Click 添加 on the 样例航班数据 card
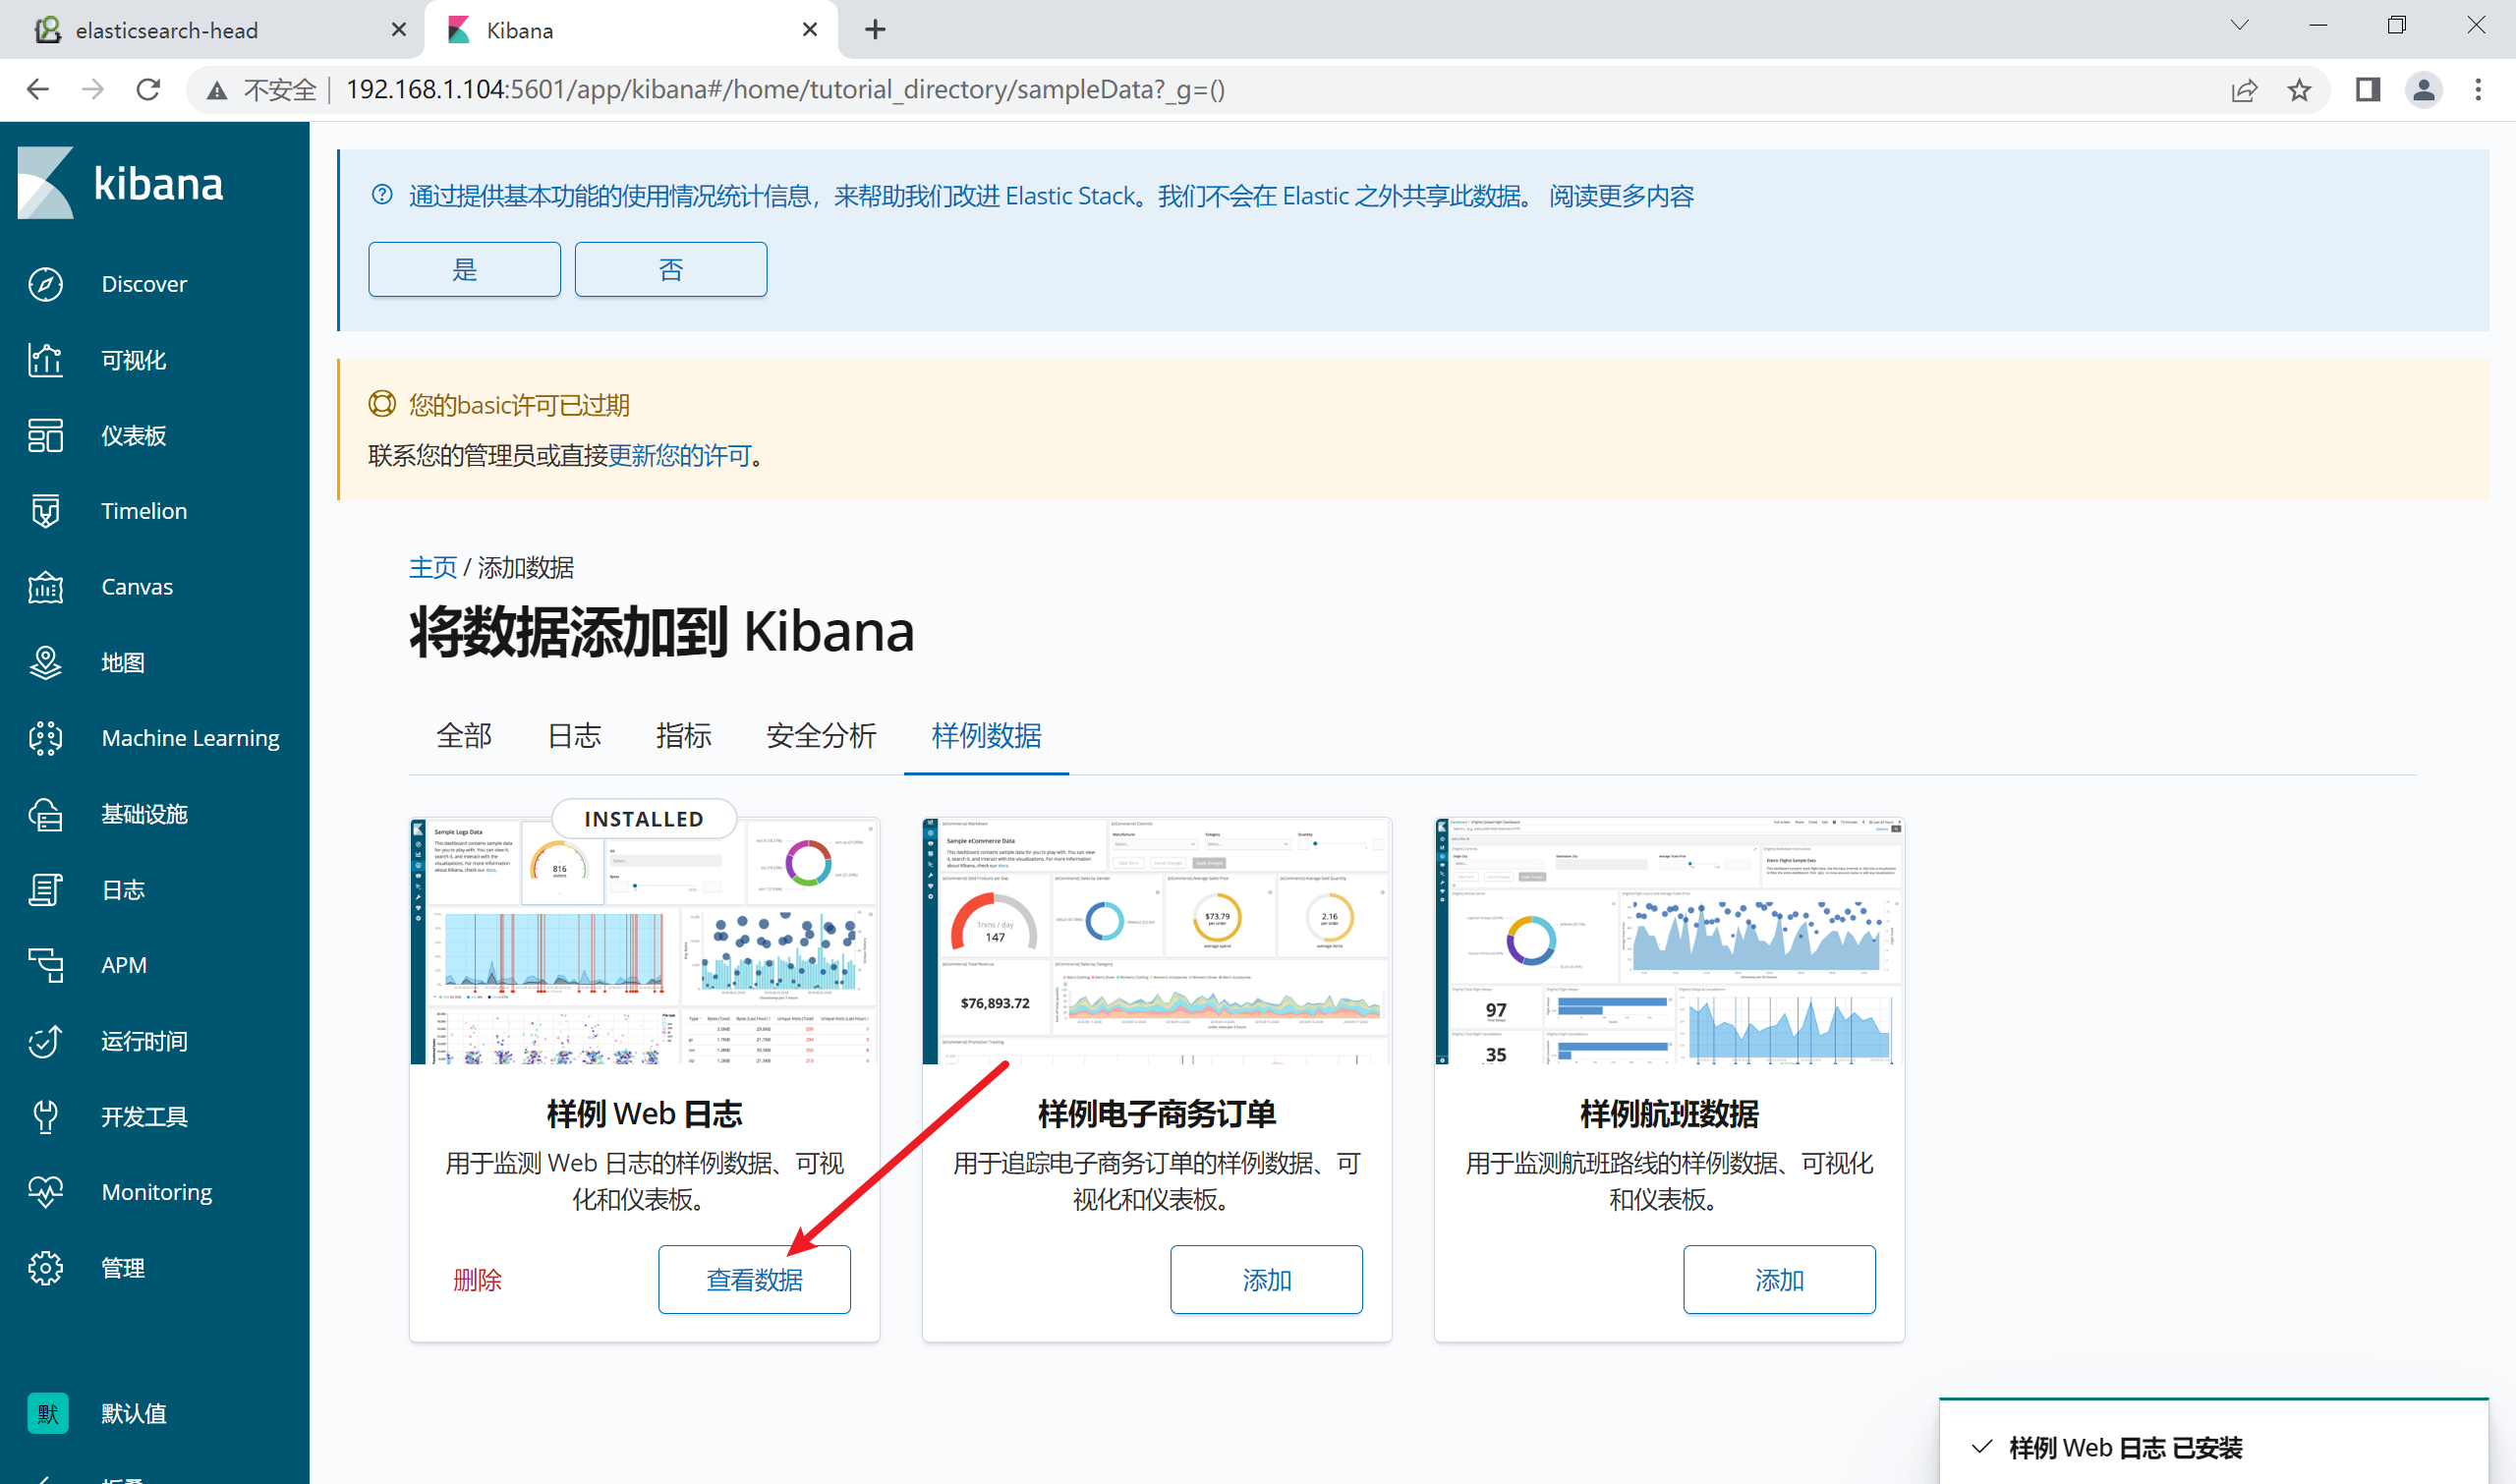This screenshot has width=2516, height=1484. 1779,1280
